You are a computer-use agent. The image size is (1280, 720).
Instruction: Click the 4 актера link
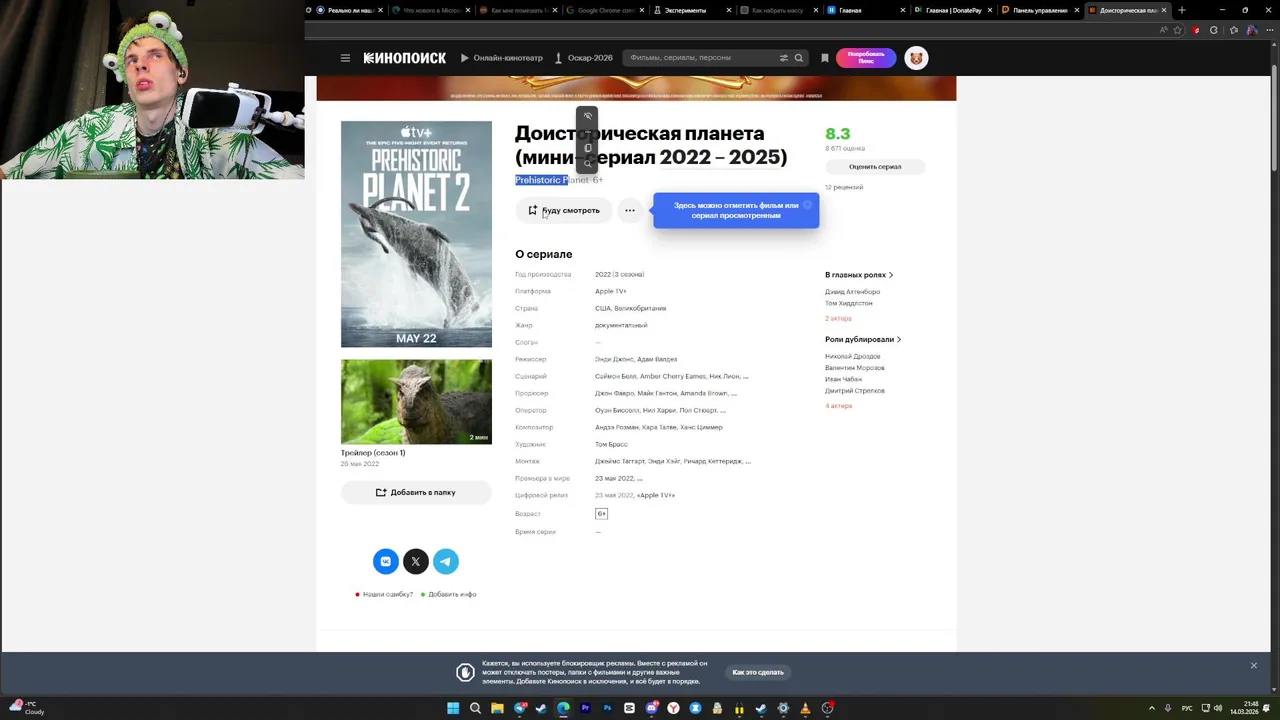tap(838, 406)
